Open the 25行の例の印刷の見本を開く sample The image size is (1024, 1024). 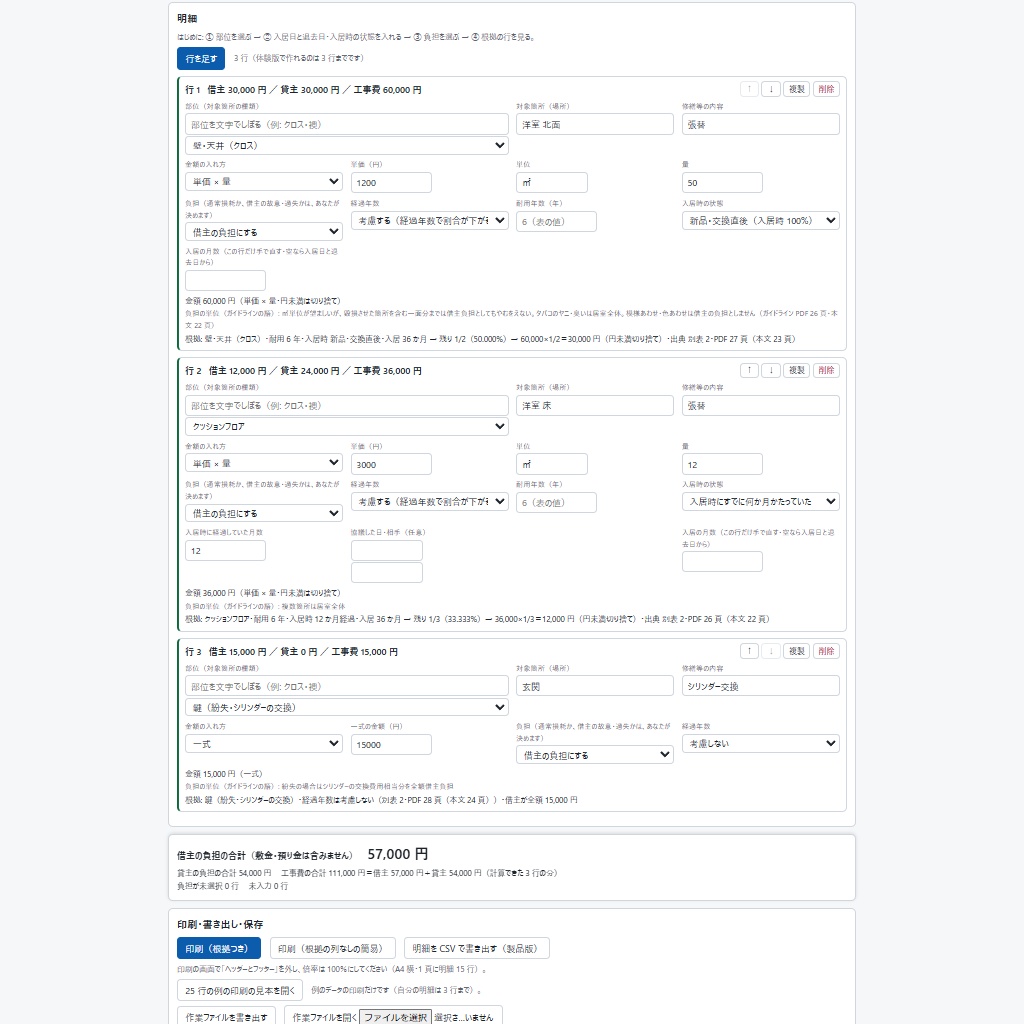pos(240,990)
